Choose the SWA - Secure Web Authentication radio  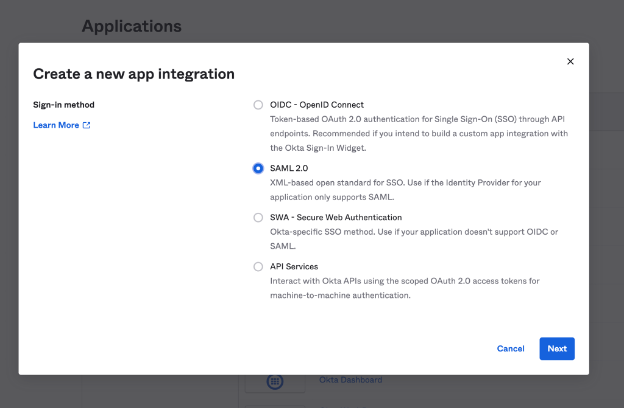[259, 217]
